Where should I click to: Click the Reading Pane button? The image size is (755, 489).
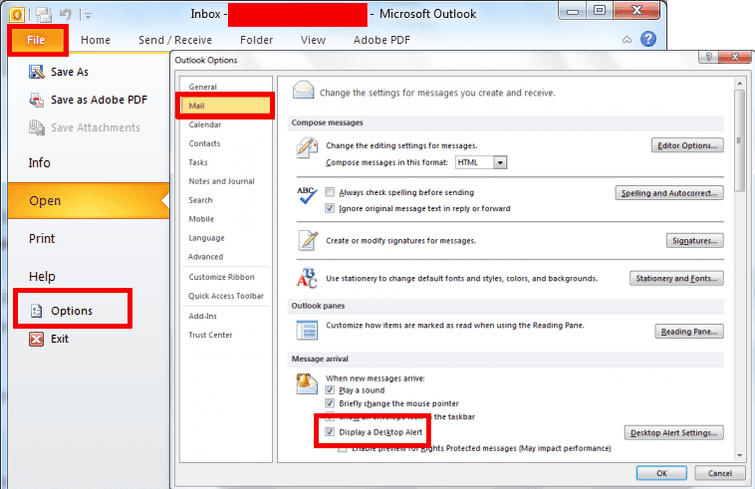[689, 332]
